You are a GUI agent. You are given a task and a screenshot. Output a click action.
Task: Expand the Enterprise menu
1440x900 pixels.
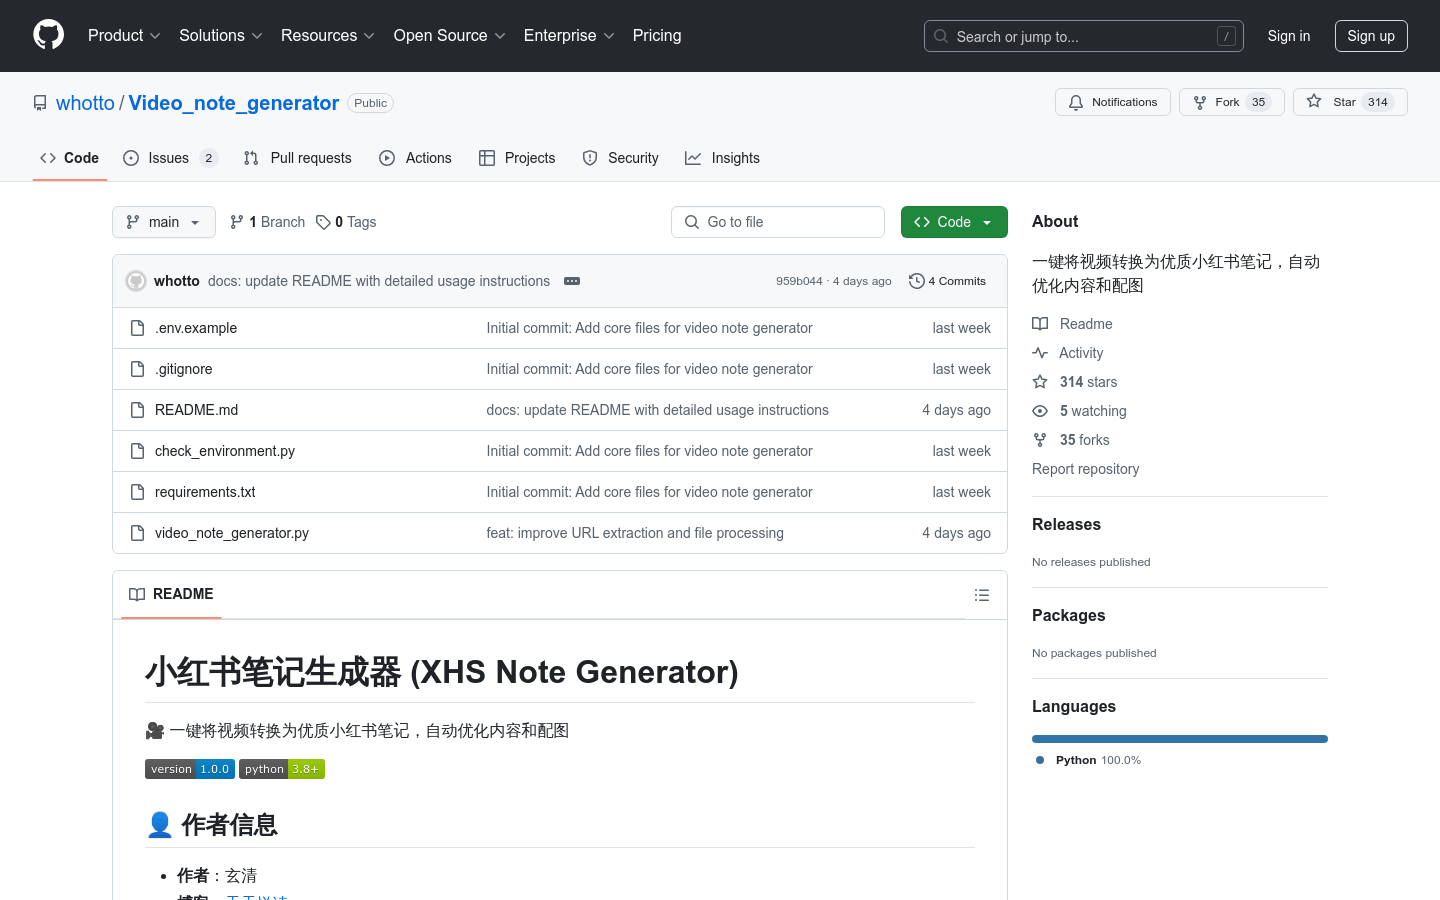click(x=569, y=36)
